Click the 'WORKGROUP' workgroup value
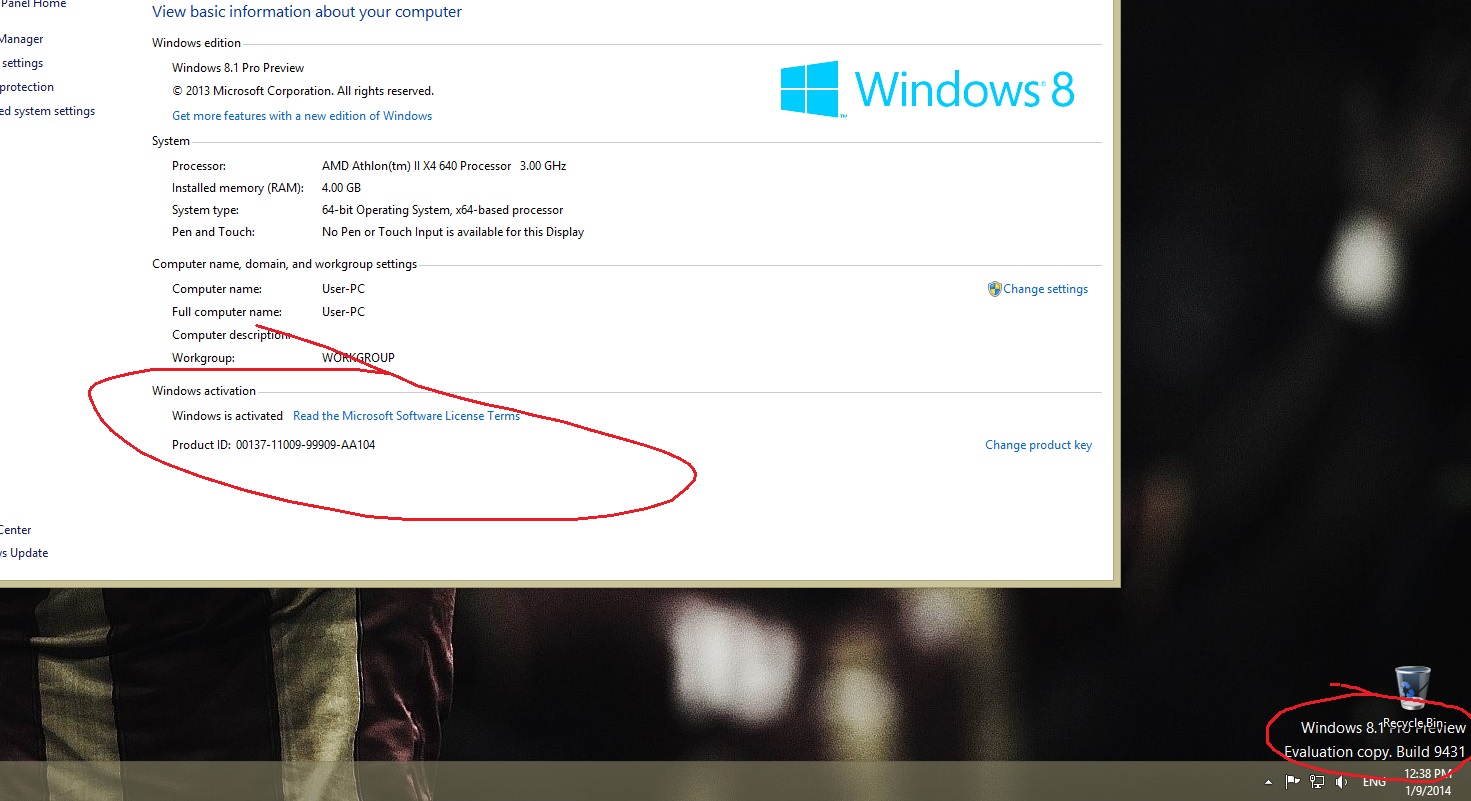The height and width of the screenshot is (801, 1471). (358, 358)
